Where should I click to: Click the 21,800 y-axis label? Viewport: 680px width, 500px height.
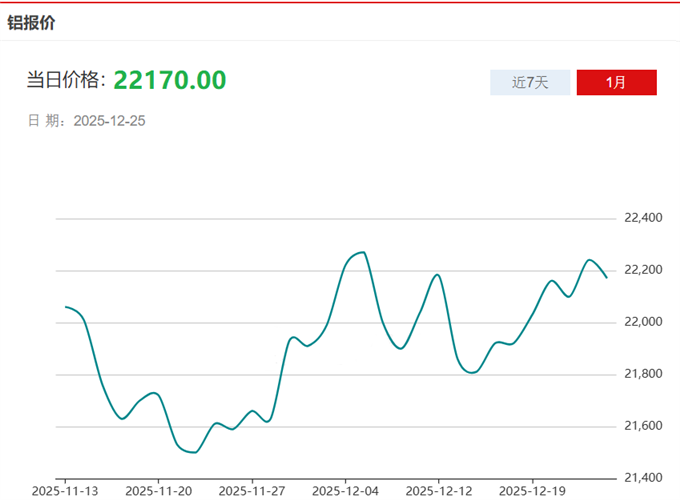[x=643, y=374]
